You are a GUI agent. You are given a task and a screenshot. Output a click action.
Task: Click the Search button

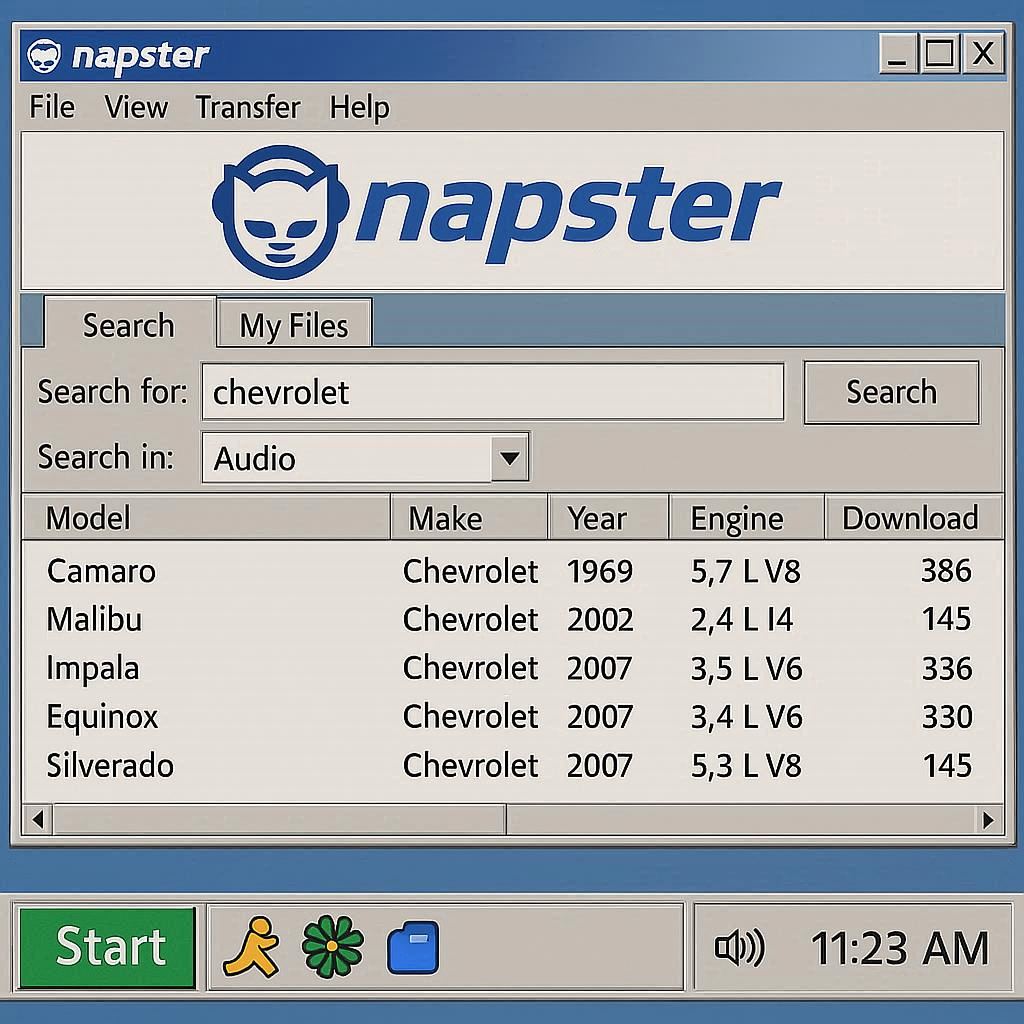point(891,392)
